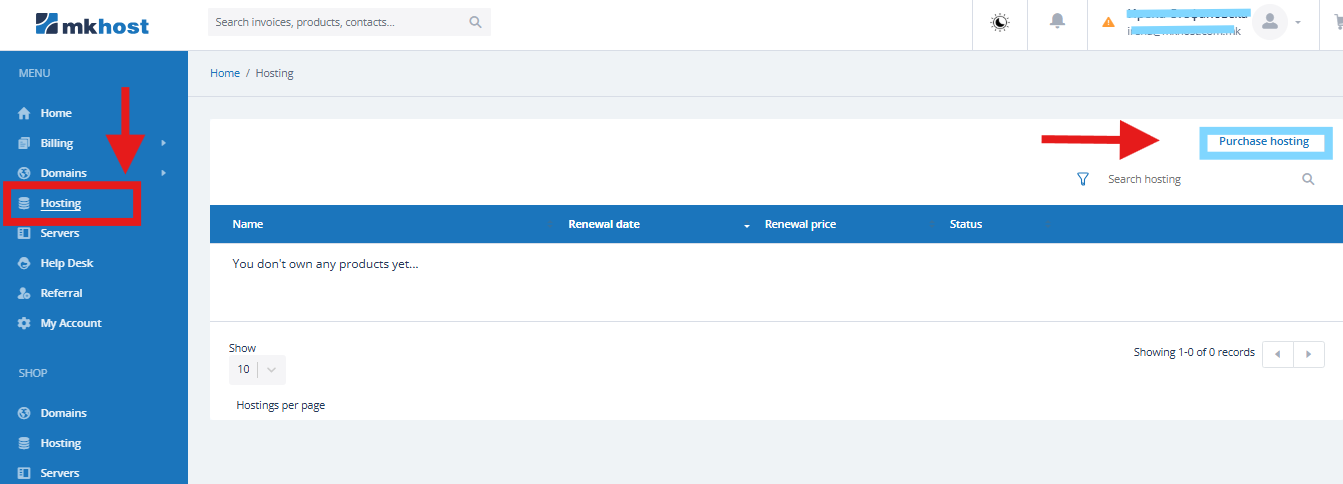Click the Referral icon in sidebar
Viewport: 1343px width, 484px height.
(x=24, y=293)
